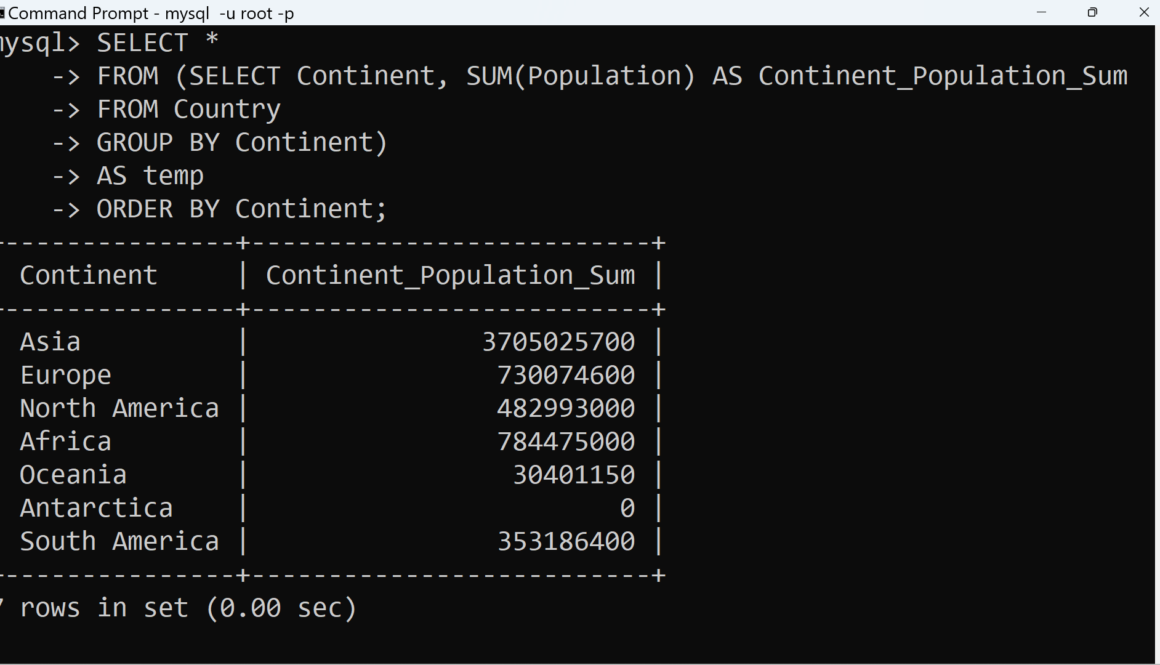Image resolution: width=1160 pixels, height=665 pixels.
Task: Click Africa's population value 784475000
Action: coord(566,441)
